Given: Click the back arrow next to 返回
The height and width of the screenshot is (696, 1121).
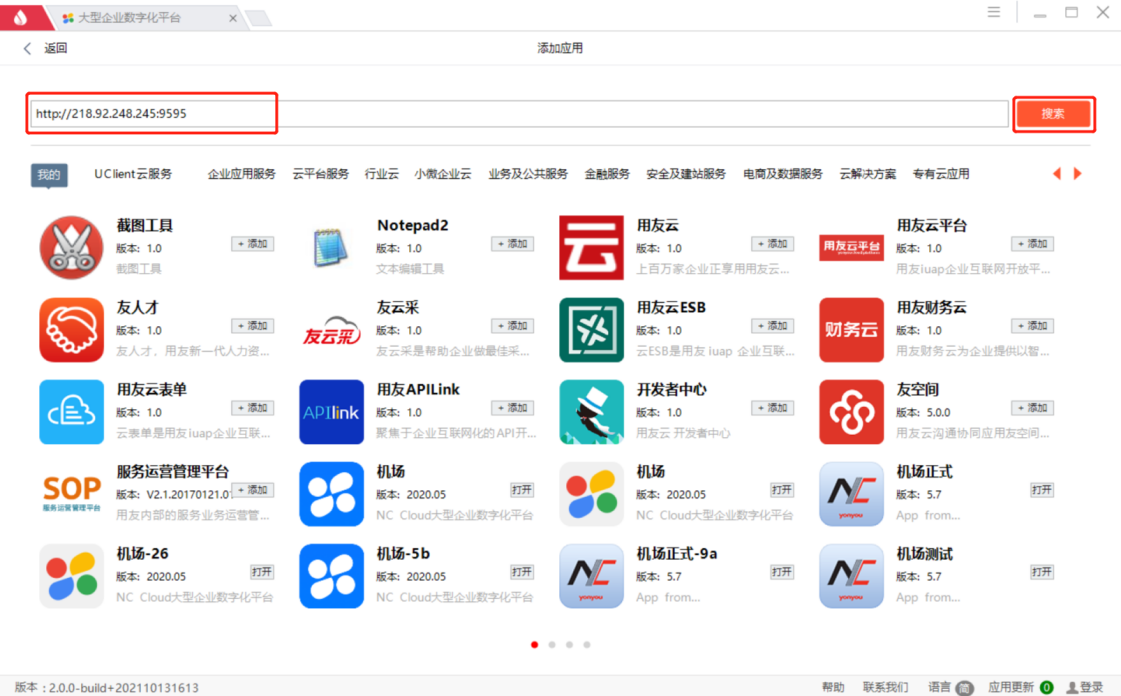Looking at the screenshot, I should (27, 48).
